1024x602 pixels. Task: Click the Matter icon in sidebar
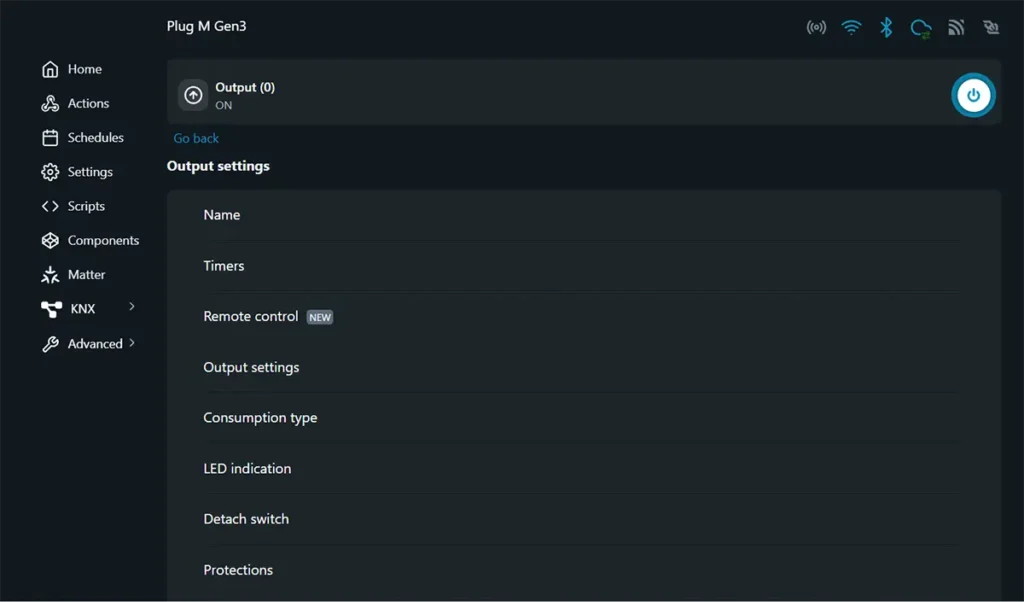[50, 275]
